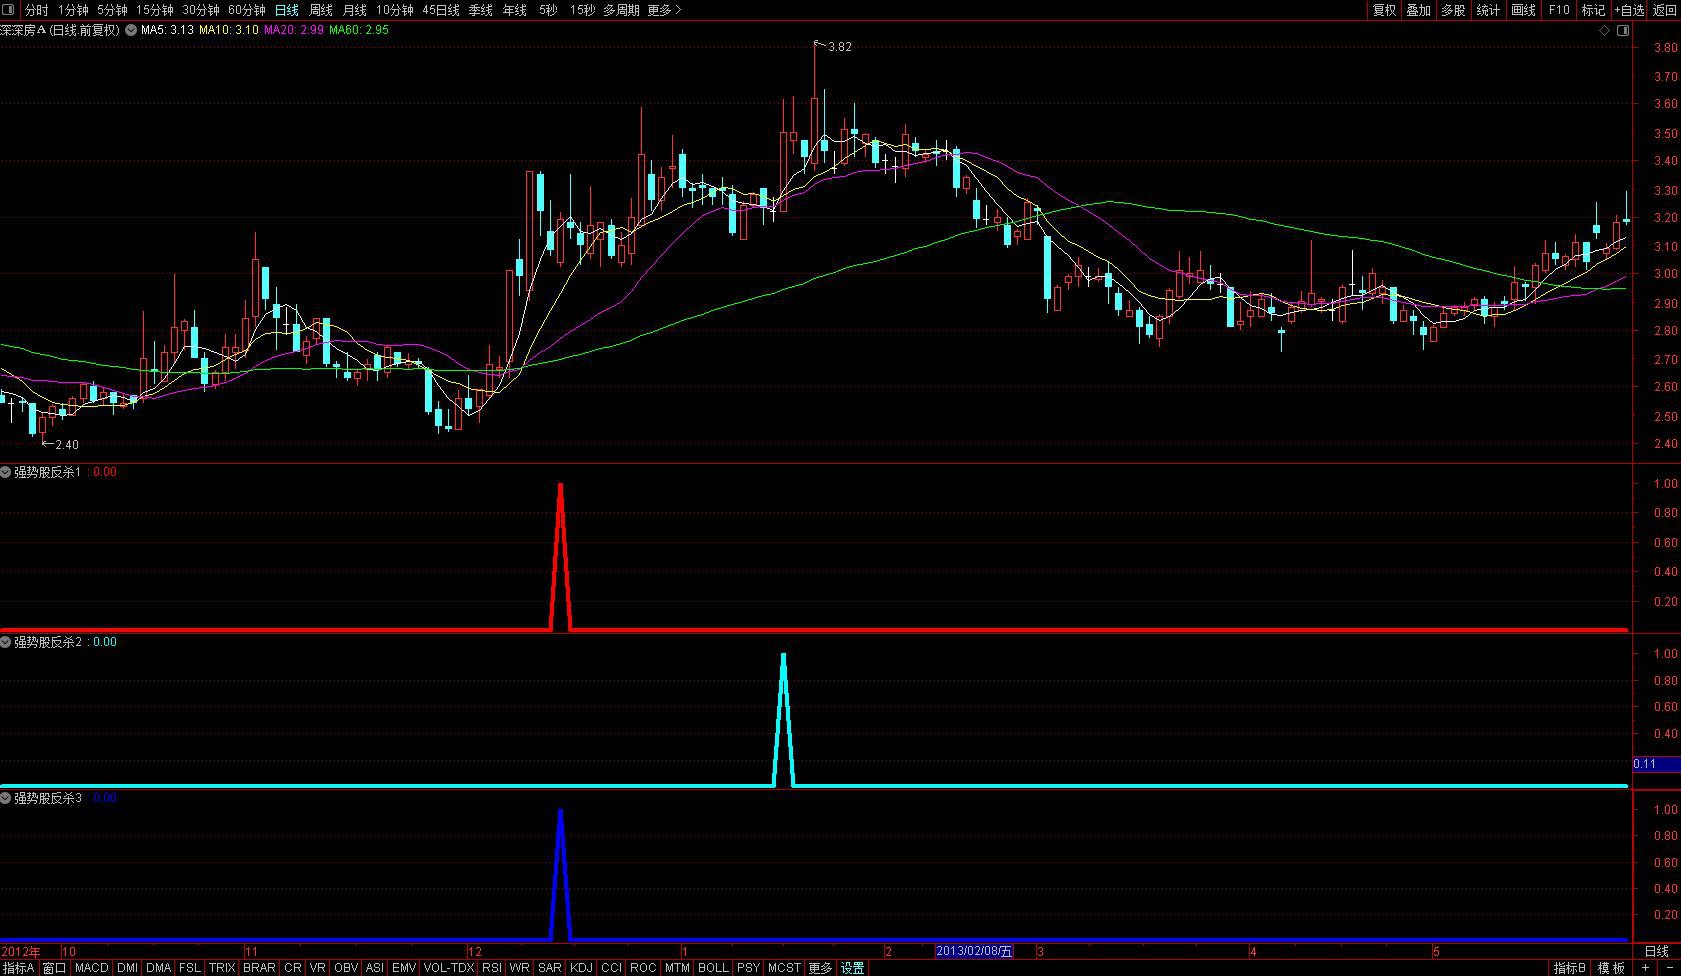Expand the 强势股反杀1 indicator options
Image resolution: width=1681 pixels, height=976 pixels.
tap(6, 472)
